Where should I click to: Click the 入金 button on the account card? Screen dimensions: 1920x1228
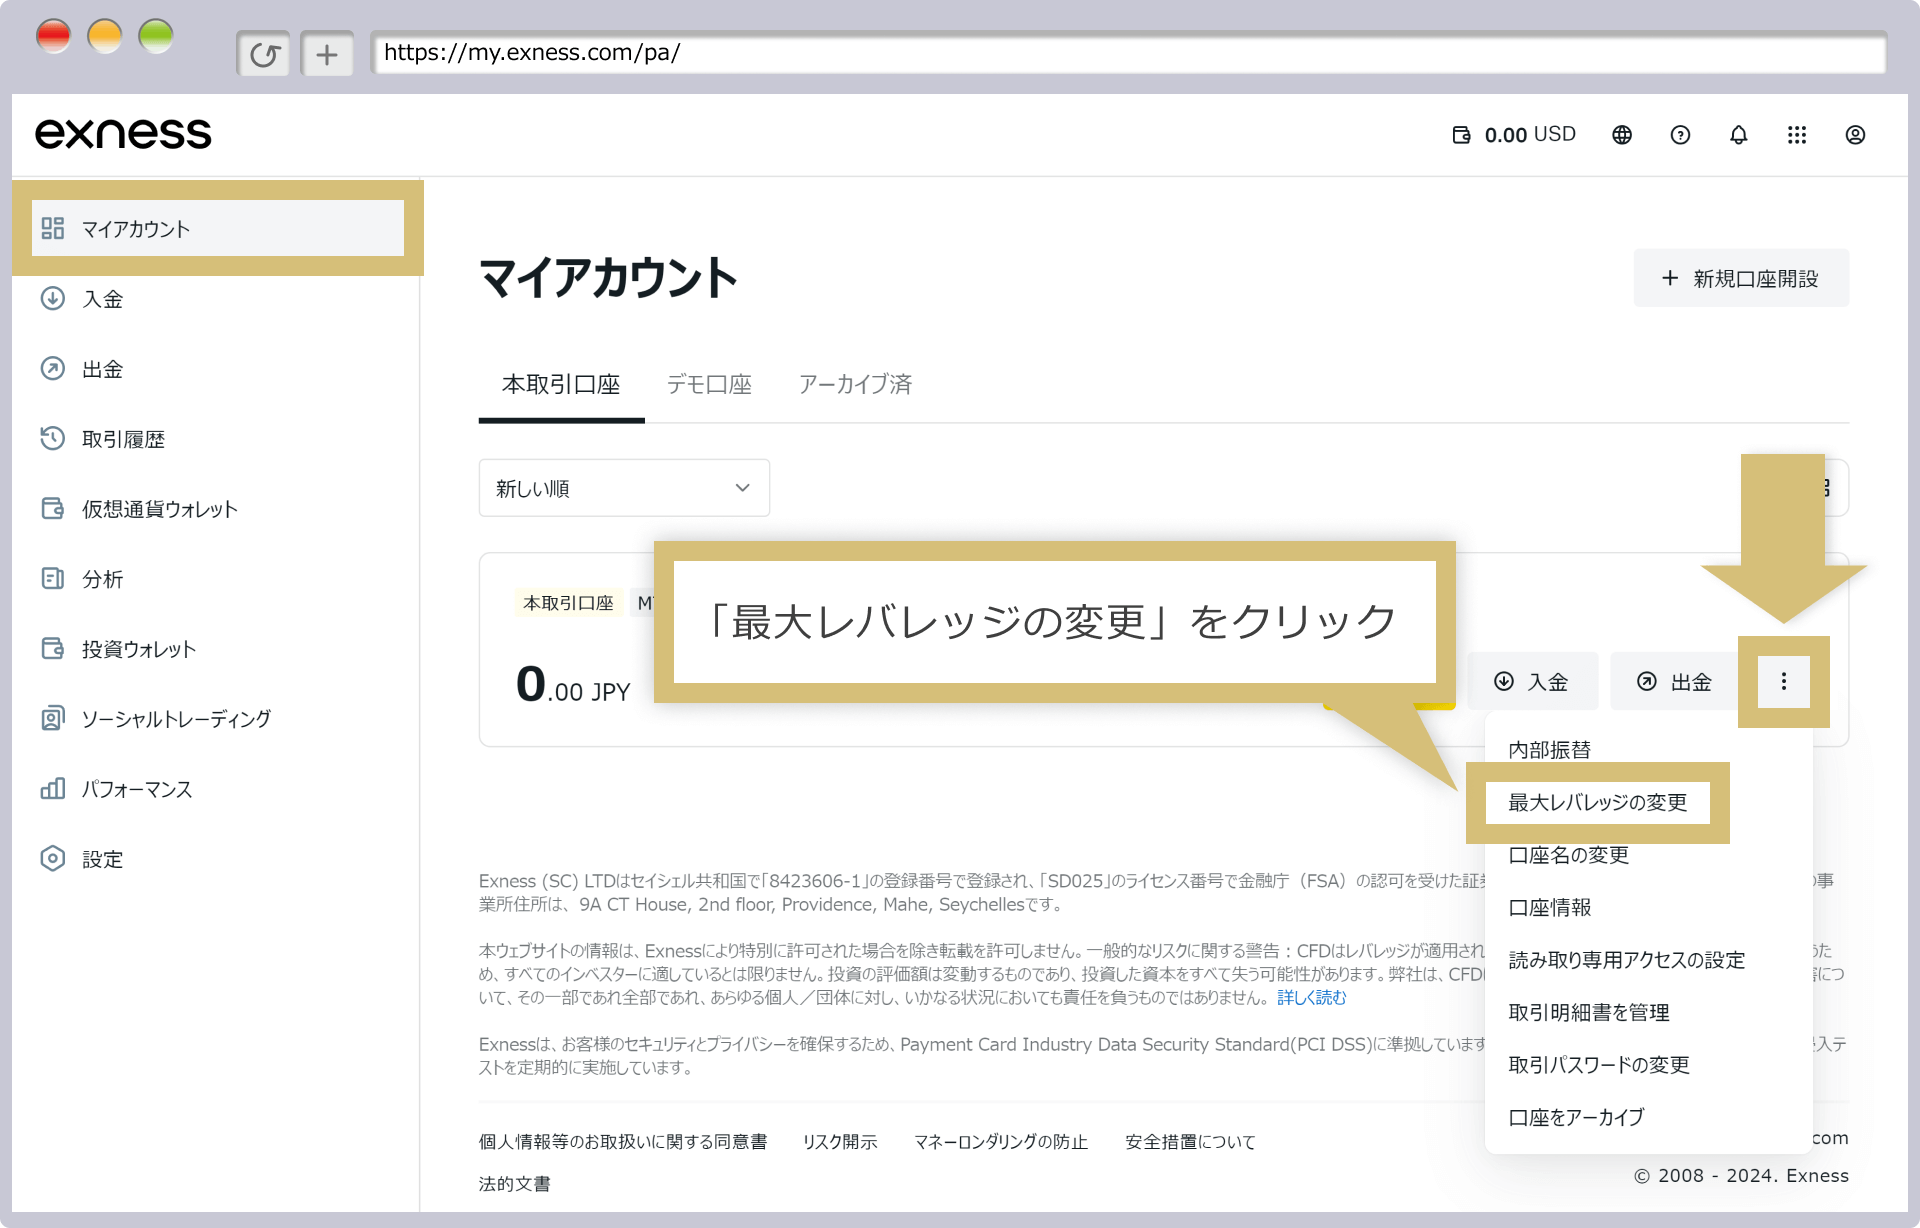coord(1532,682)
